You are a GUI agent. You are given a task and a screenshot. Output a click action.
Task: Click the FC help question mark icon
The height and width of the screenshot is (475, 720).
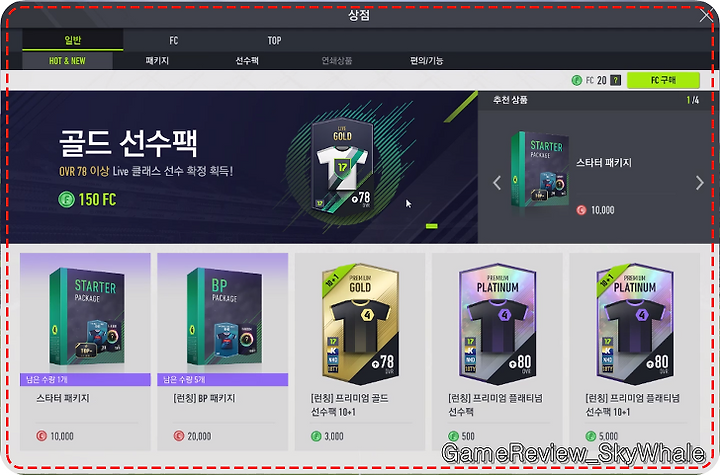(616, 80)
